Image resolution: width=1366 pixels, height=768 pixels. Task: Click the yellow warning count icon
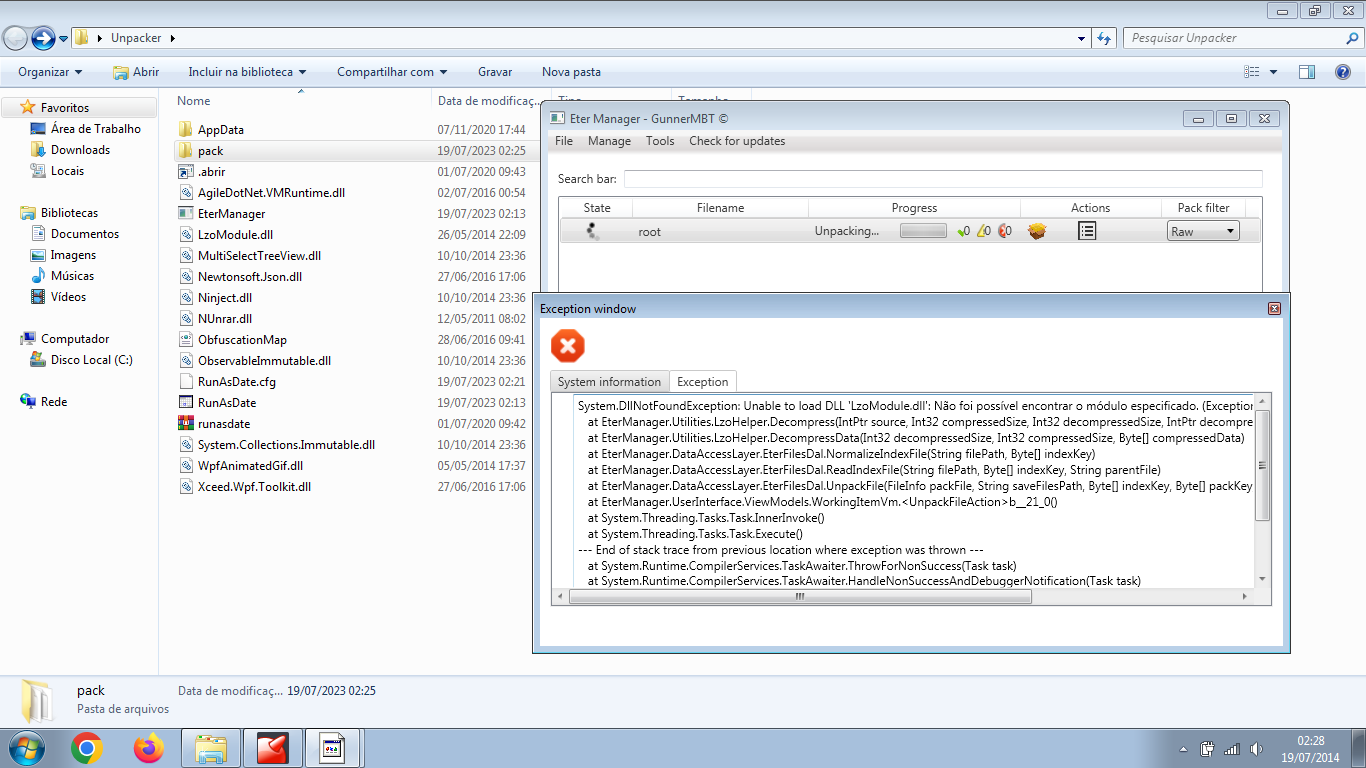coord(984,231)
